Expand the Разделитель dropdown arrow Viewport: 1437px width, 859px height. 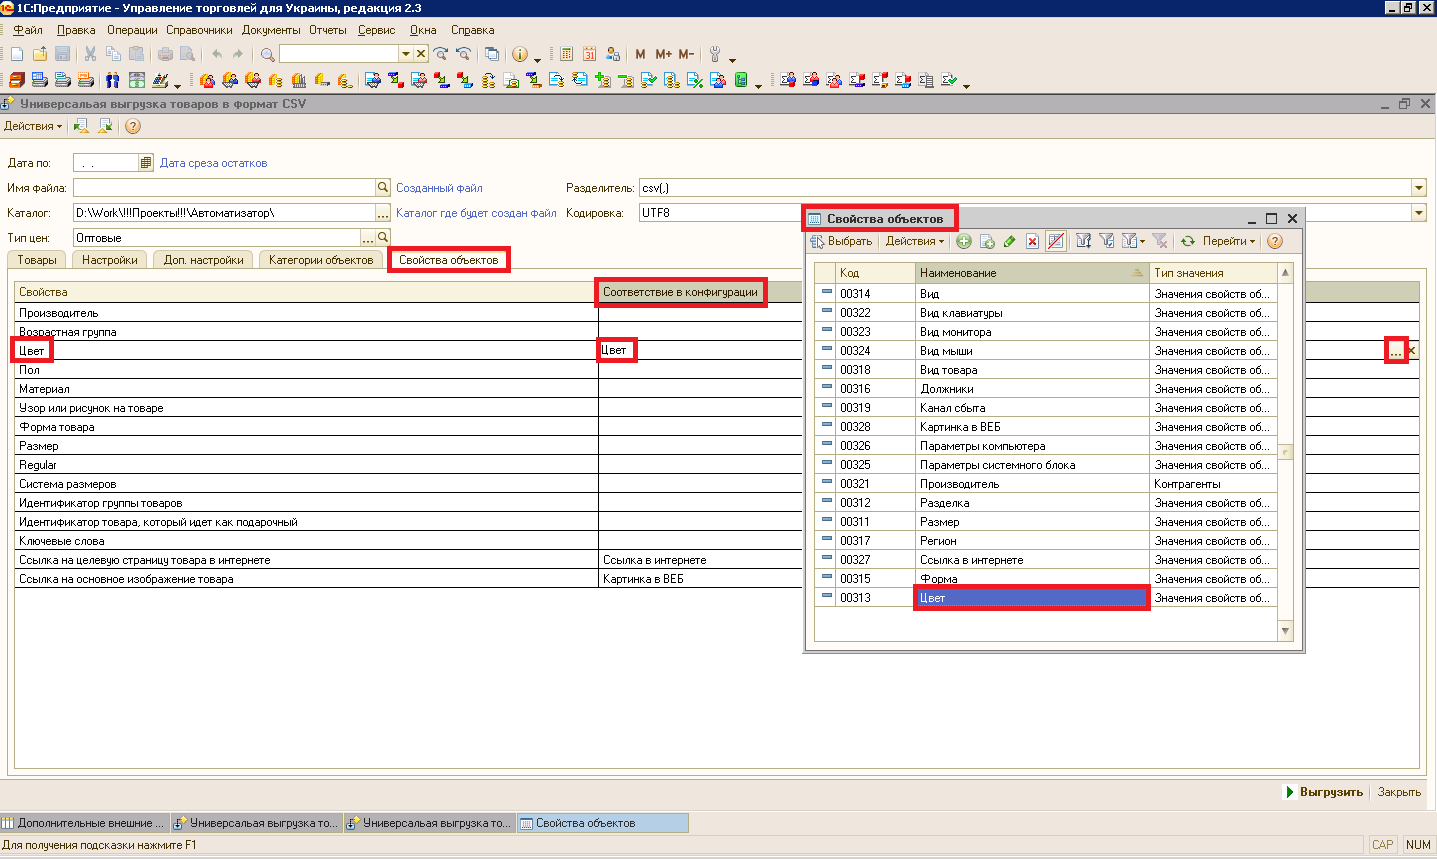click(x=1418, y=188)
